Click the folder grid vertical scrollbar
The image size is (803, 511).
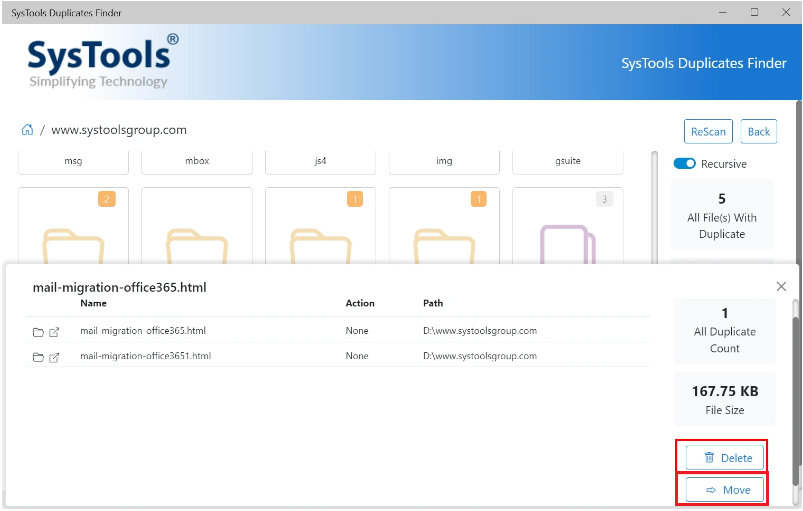click(654, 207)
